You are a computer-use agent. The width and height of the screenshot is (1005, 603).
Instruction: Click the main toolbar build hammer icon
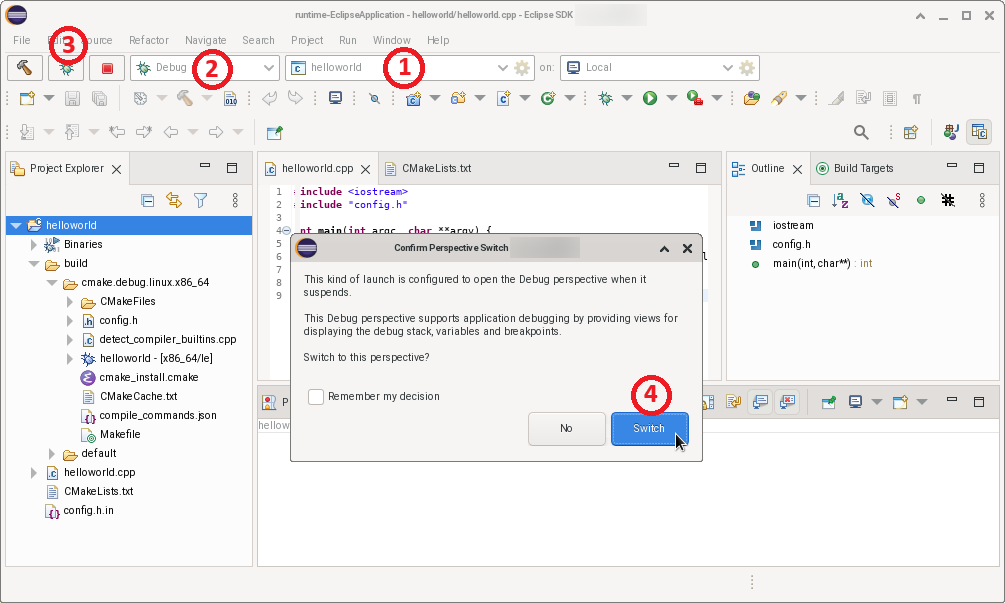pos(185,98)
